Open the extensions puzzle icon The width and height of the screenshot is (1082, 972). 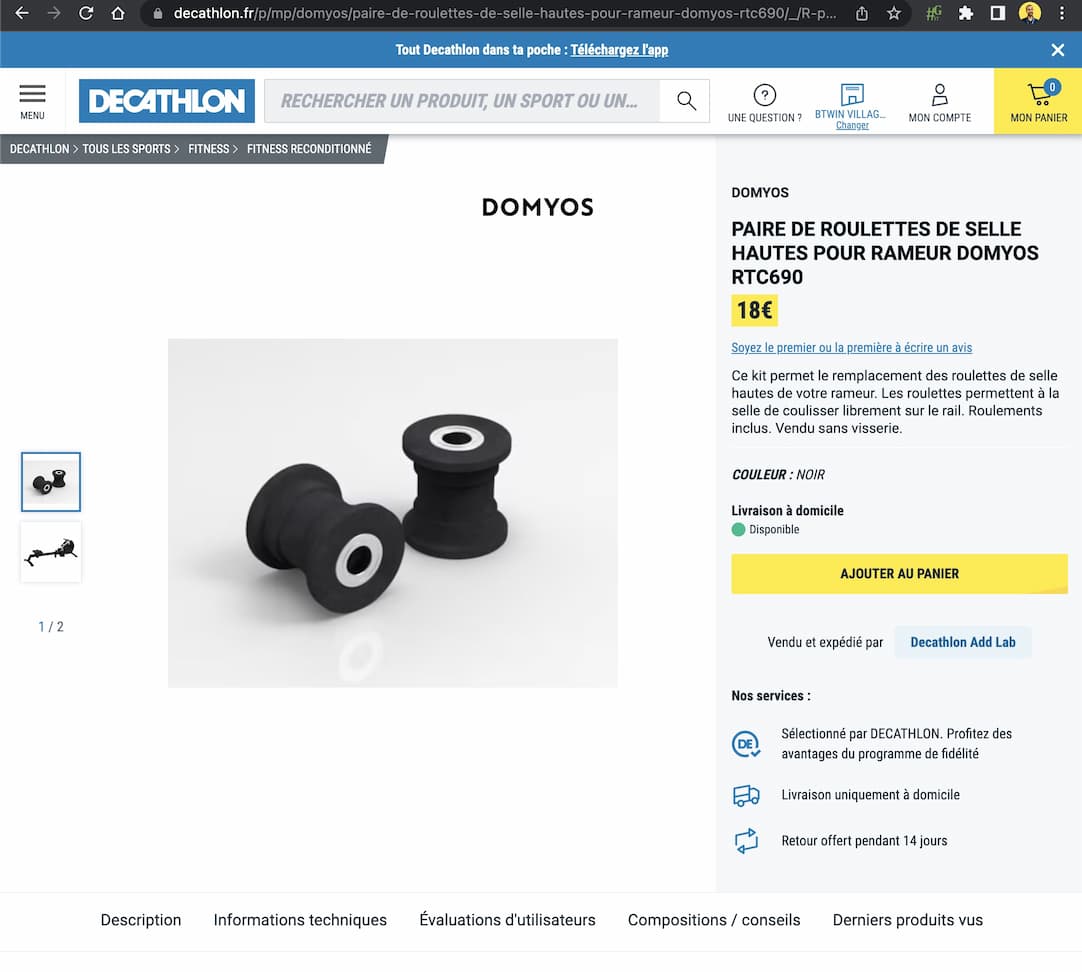point(966,13)
